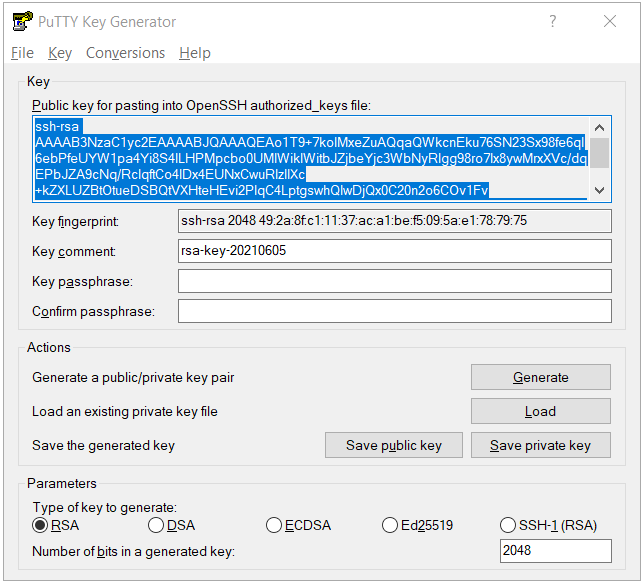643x583 pixels.
Task: Click the public key scrollbar thumb
Action: click(599, 153)
